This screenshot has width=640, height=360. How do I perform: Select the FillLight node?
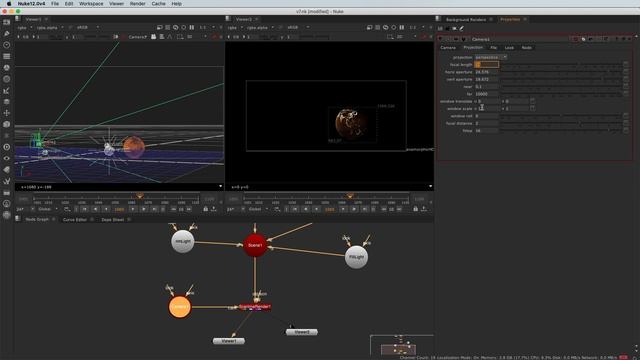tap(356, 257)
